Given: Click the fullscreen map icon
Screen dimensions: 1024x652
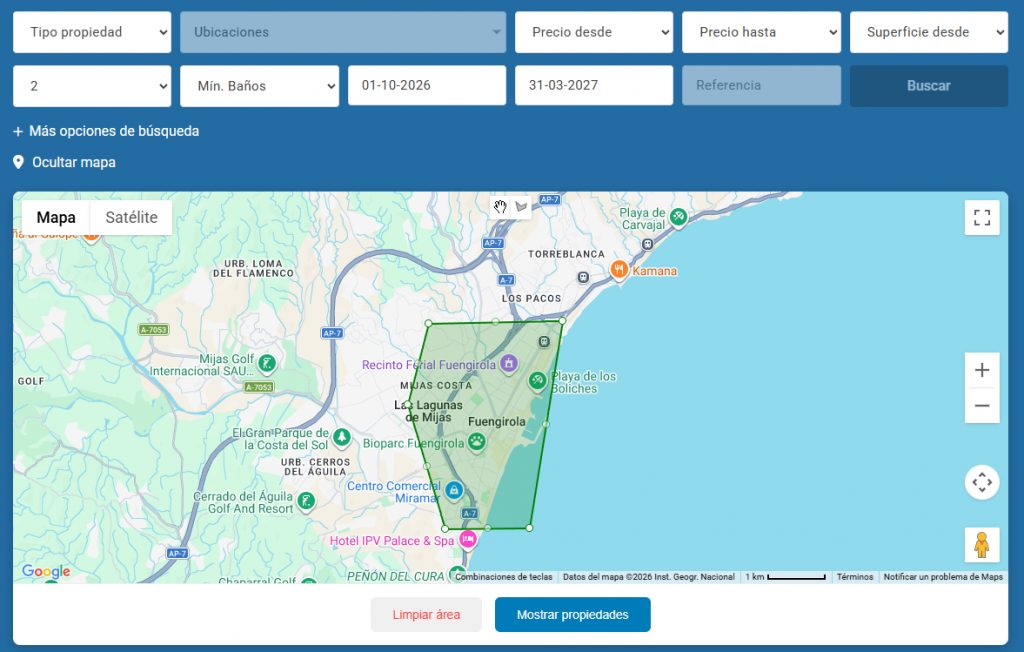Looking at the screenshot, I should coord(981,218).
